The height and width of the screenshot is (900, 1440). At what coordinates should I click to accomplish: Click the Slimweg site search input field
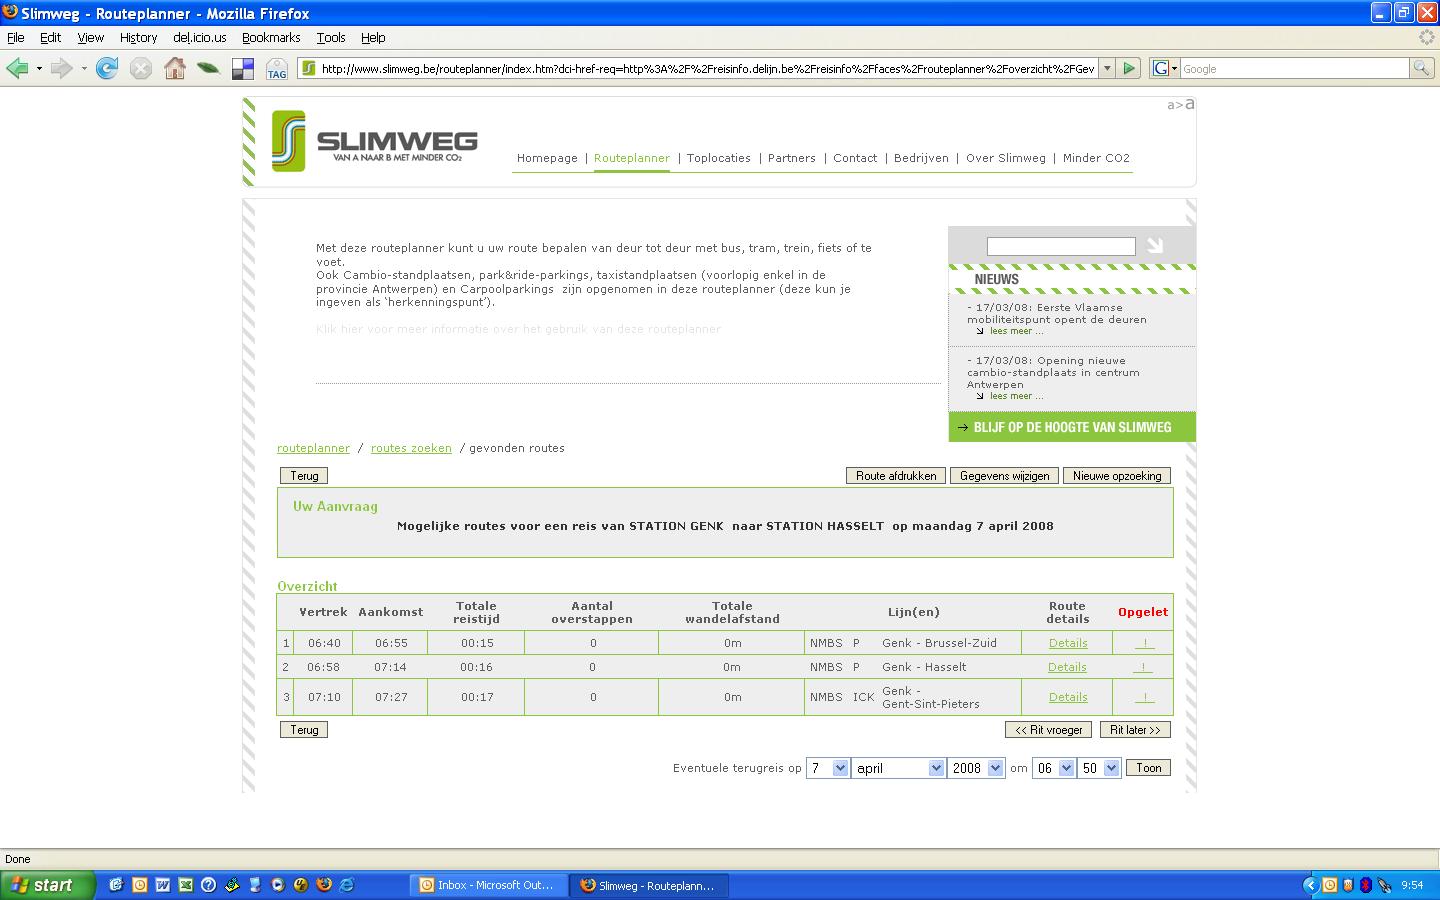pyautogui.click(x=1061, y=246)
